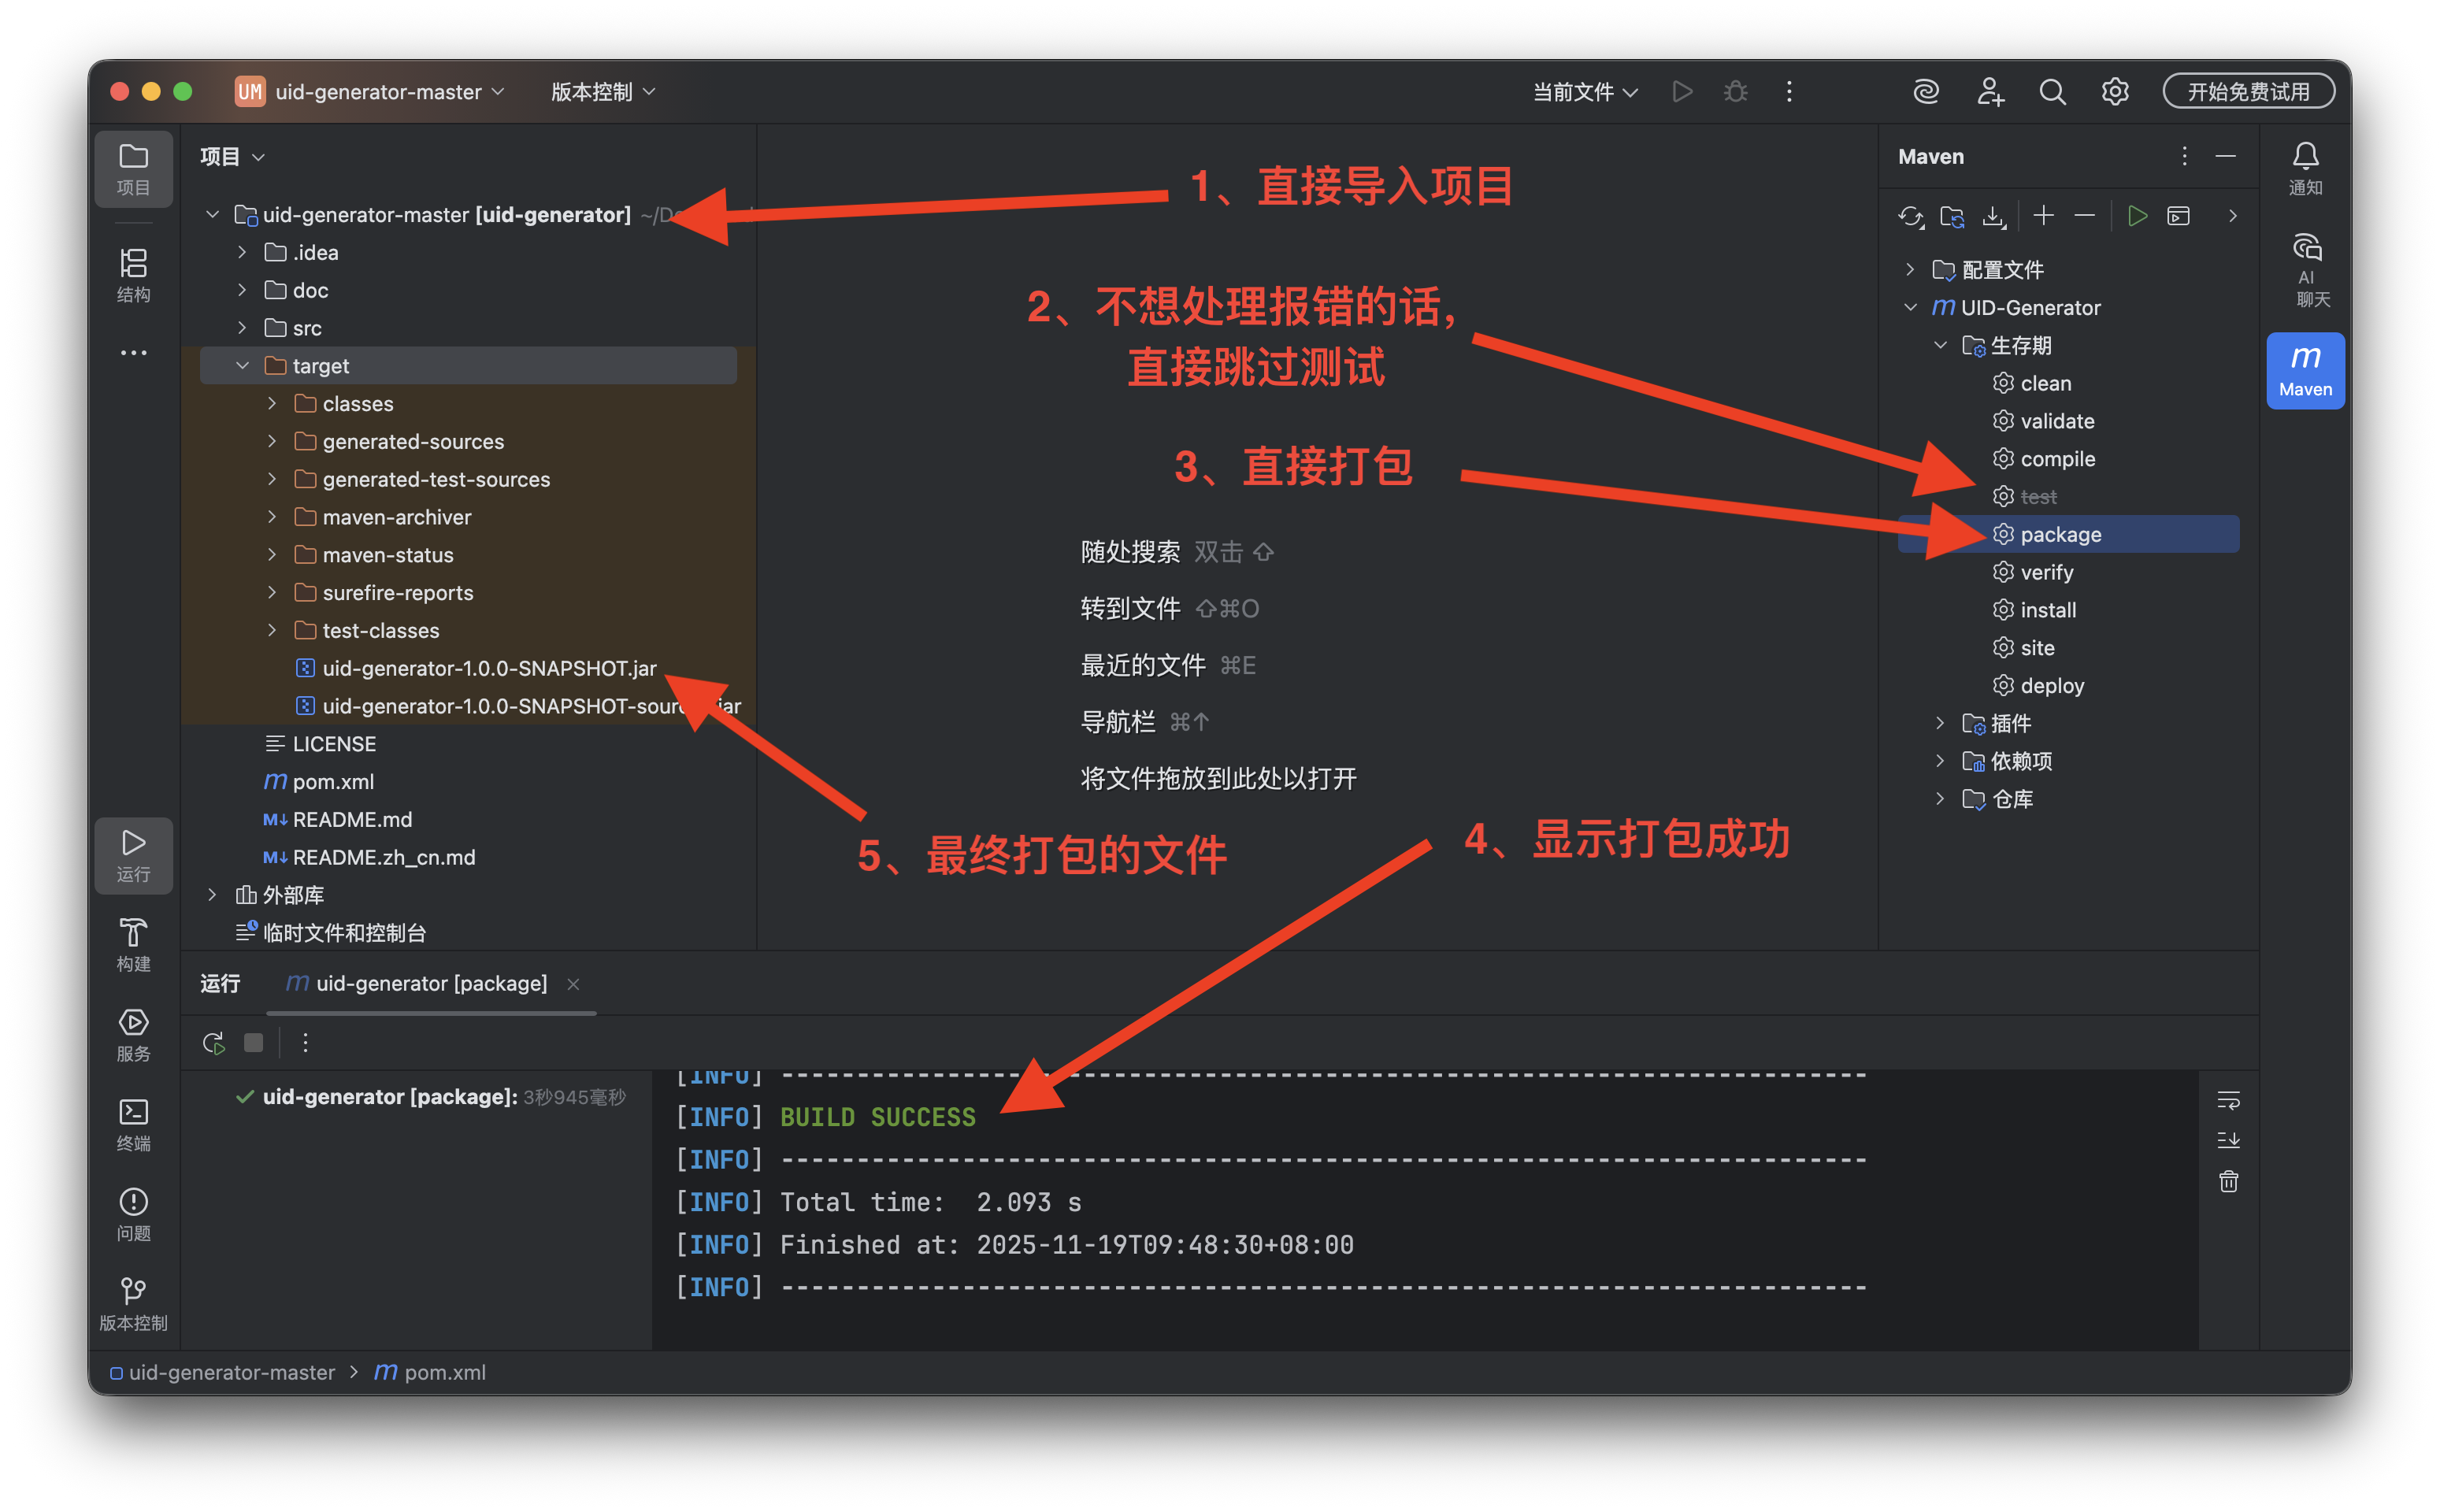This screenshot has height=1512, width=2440.
Task: Open the version control menu
Action: (x=602, y=92)
